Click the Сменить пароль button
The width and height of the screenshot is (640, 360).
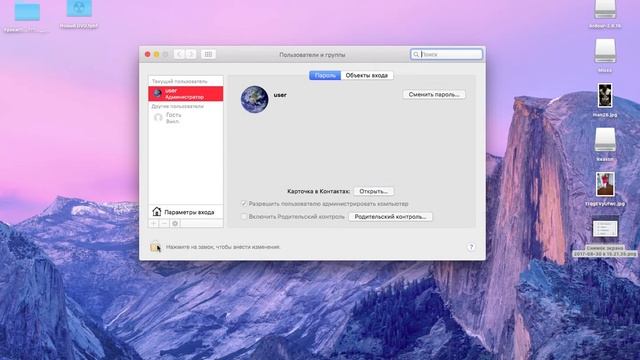[434, 94]
